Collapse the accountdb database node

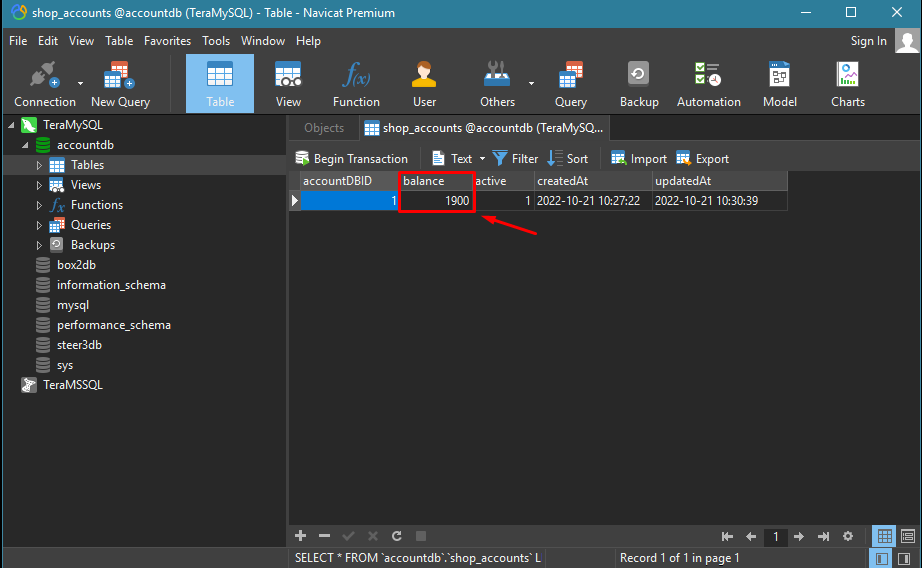pyautogui.click(x=25, y=145)
